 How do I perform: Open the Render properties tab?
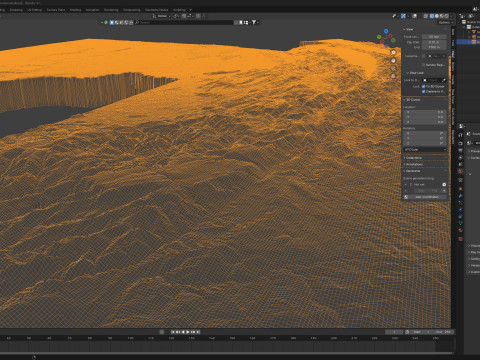point(460,143)
